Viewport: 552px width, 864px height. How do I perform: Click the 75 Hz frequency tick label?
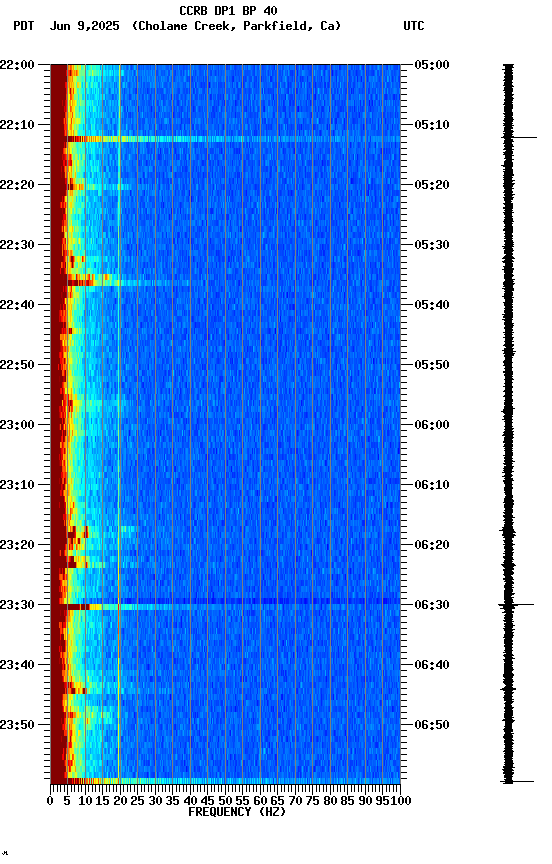pos(312,801)
